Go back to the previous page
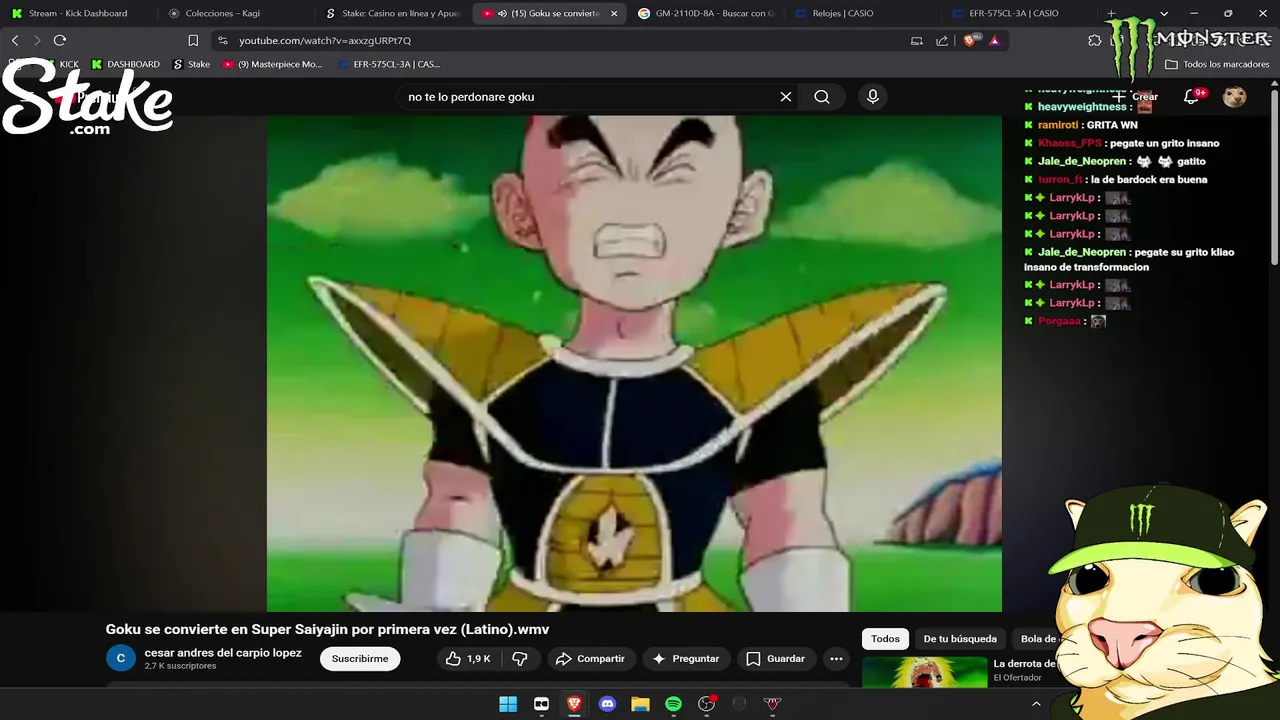 15,40
